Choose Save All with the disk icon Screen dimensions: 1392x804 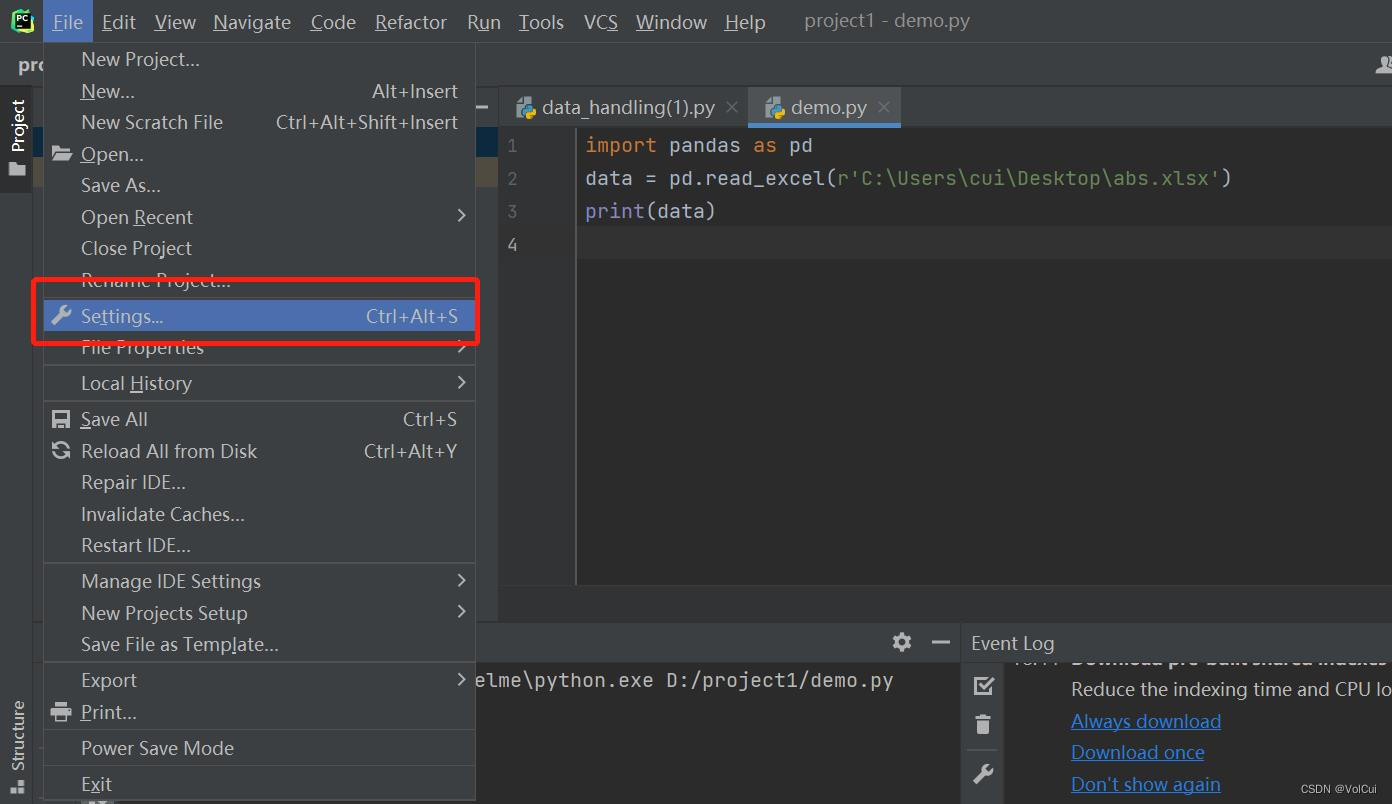click(x=259, y=419)
